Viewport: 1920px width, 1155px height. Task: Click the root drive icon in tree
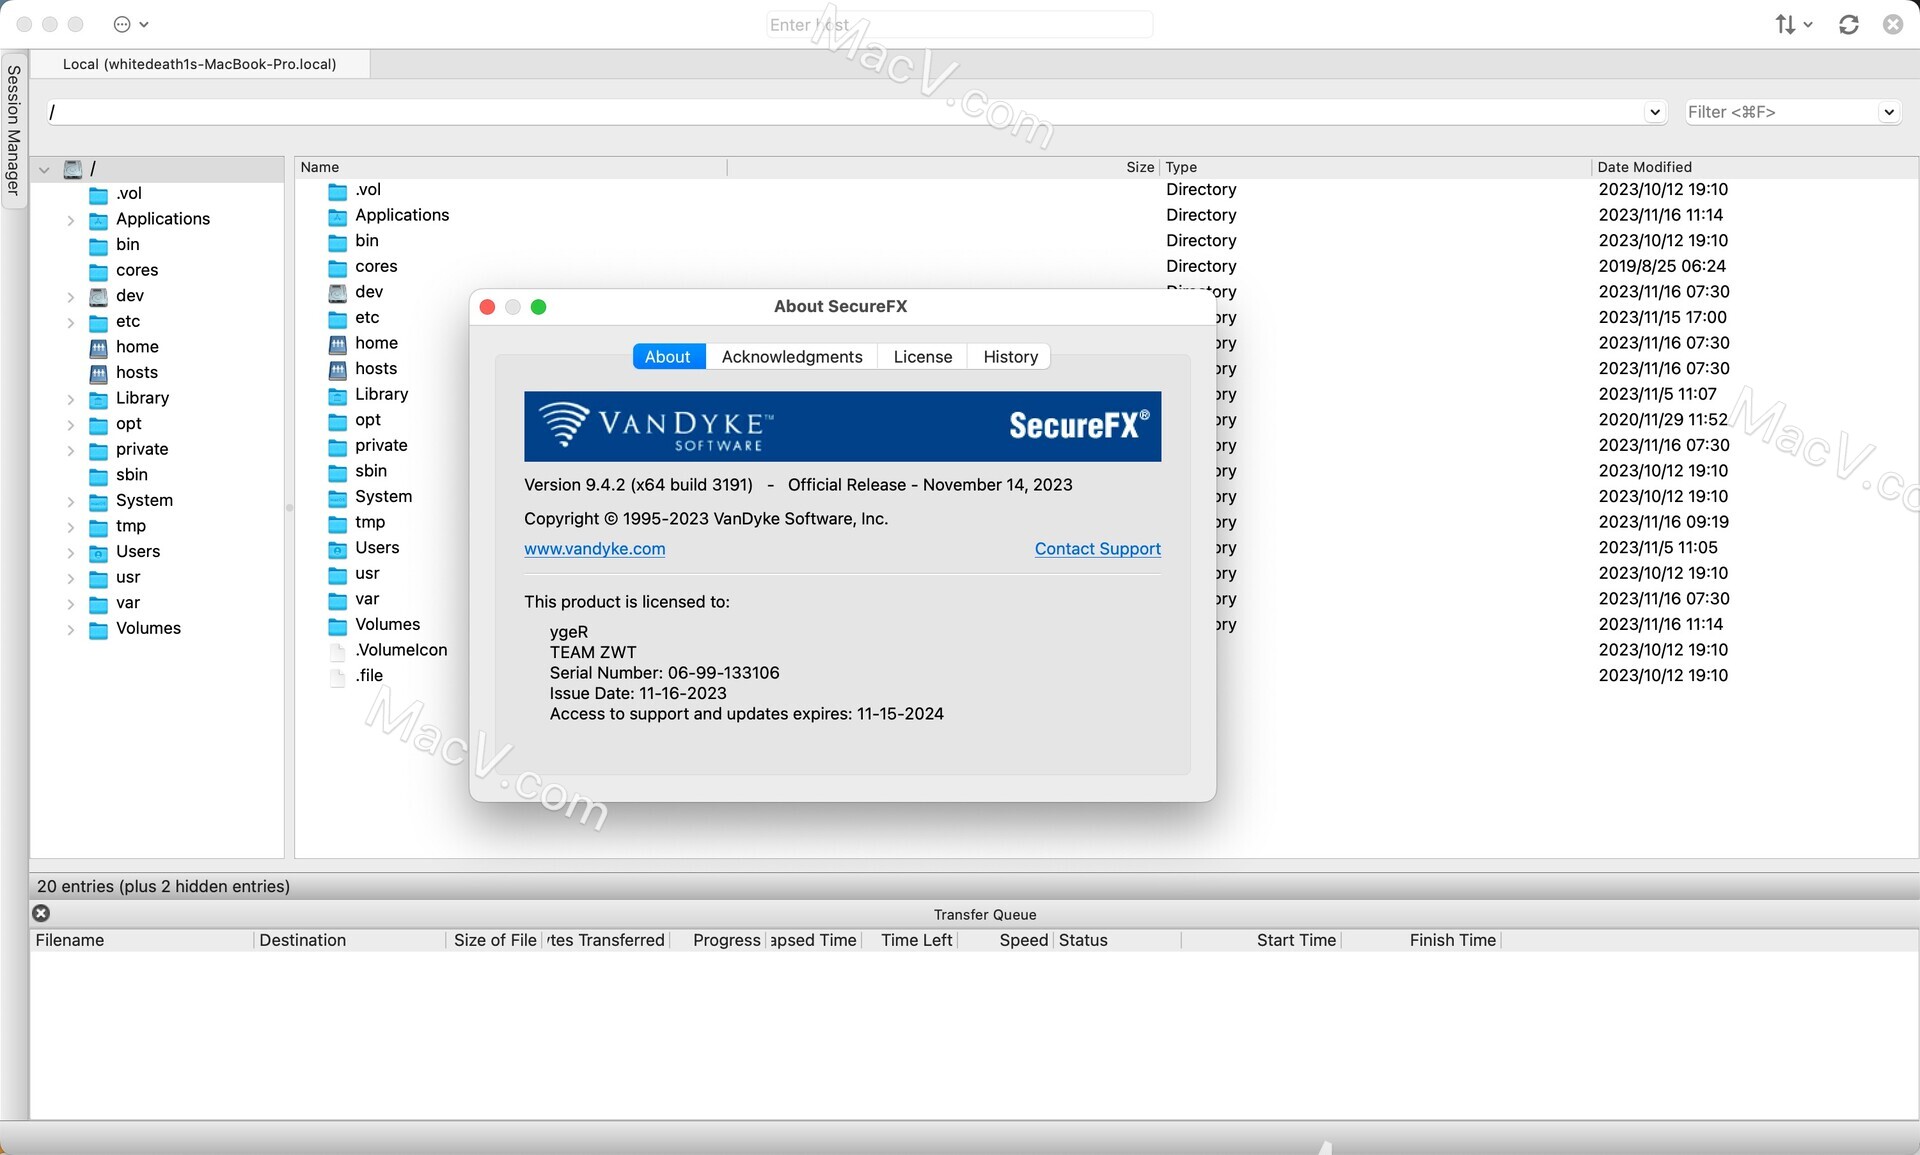click(x=73, y=169)
